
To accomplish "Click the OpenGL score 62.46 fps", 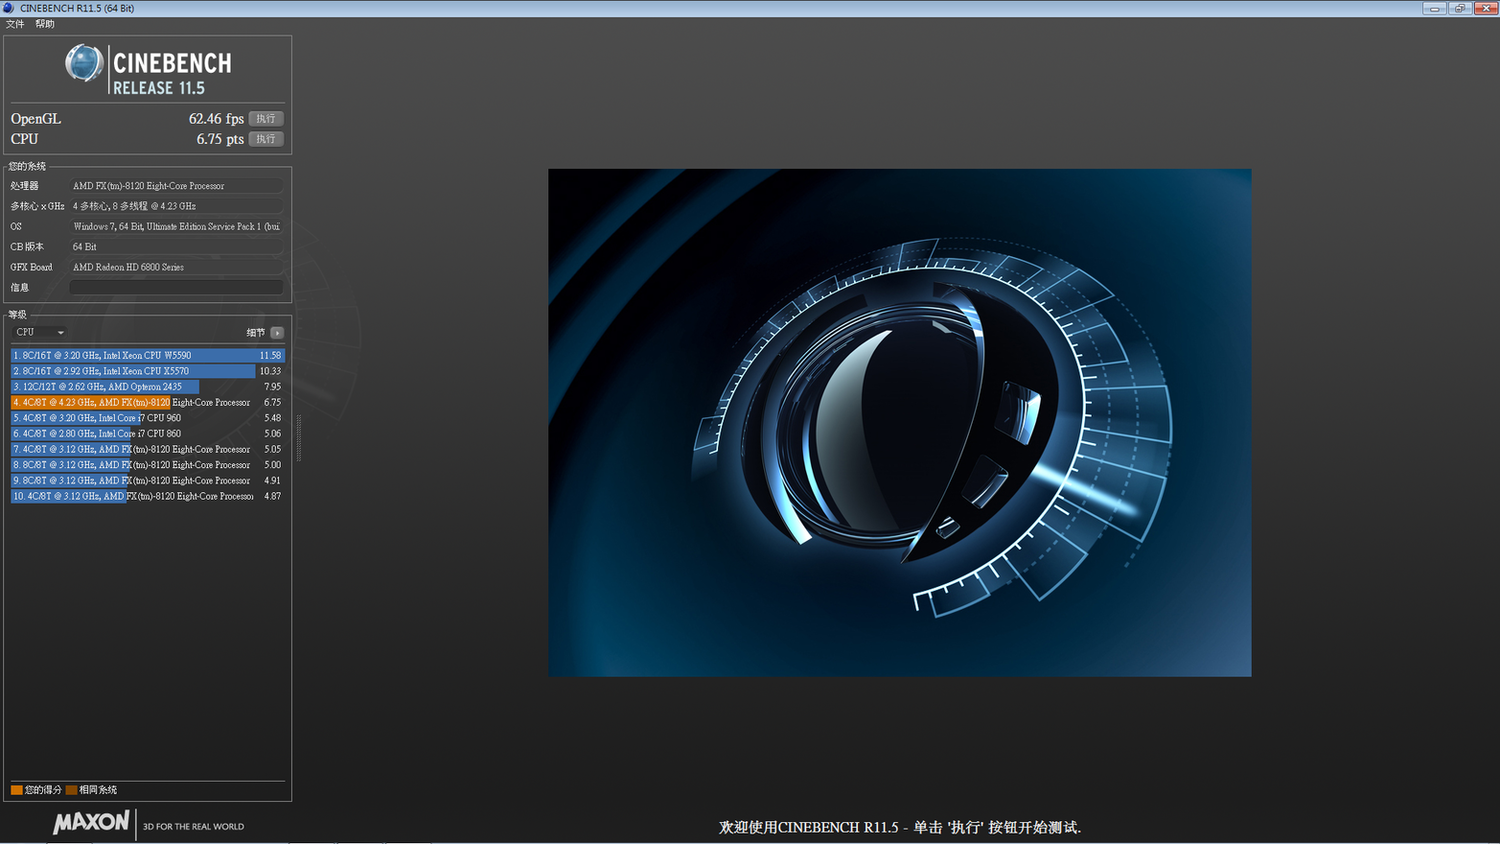I will coord(216,118).
